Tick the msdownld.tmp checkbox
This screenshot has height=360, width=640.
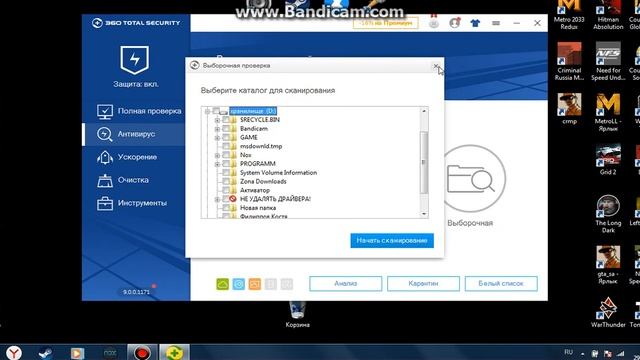[x=226, y=146]
